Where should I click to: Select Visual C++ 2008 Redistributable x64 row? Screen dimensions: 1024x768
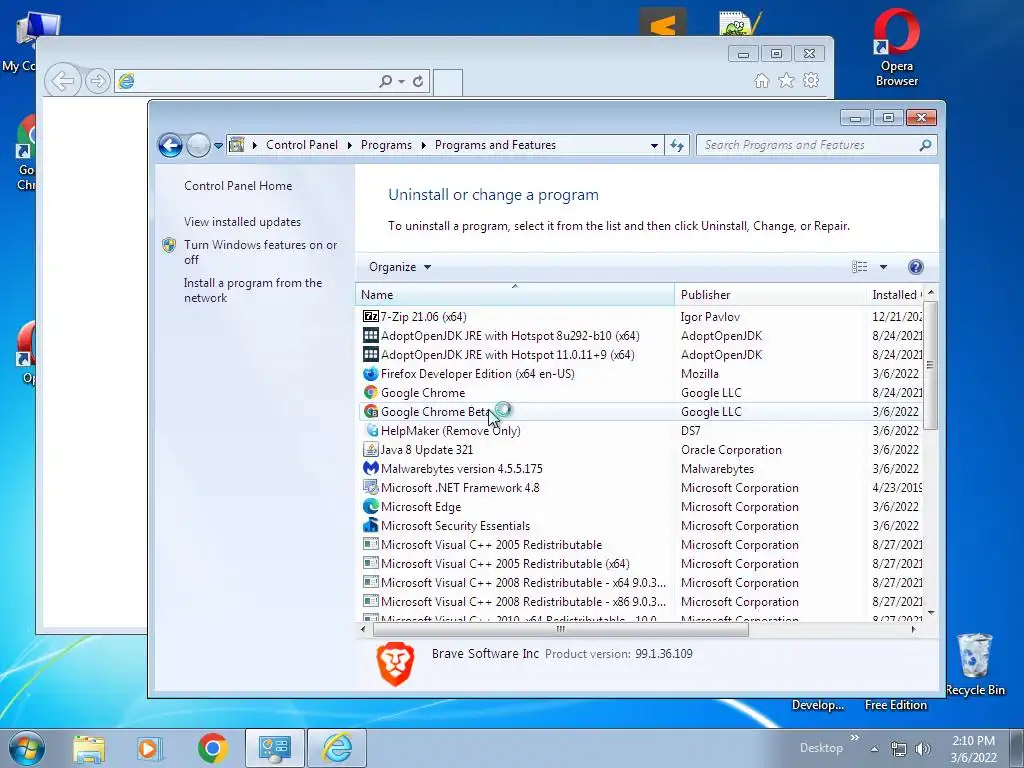point(640,583)
